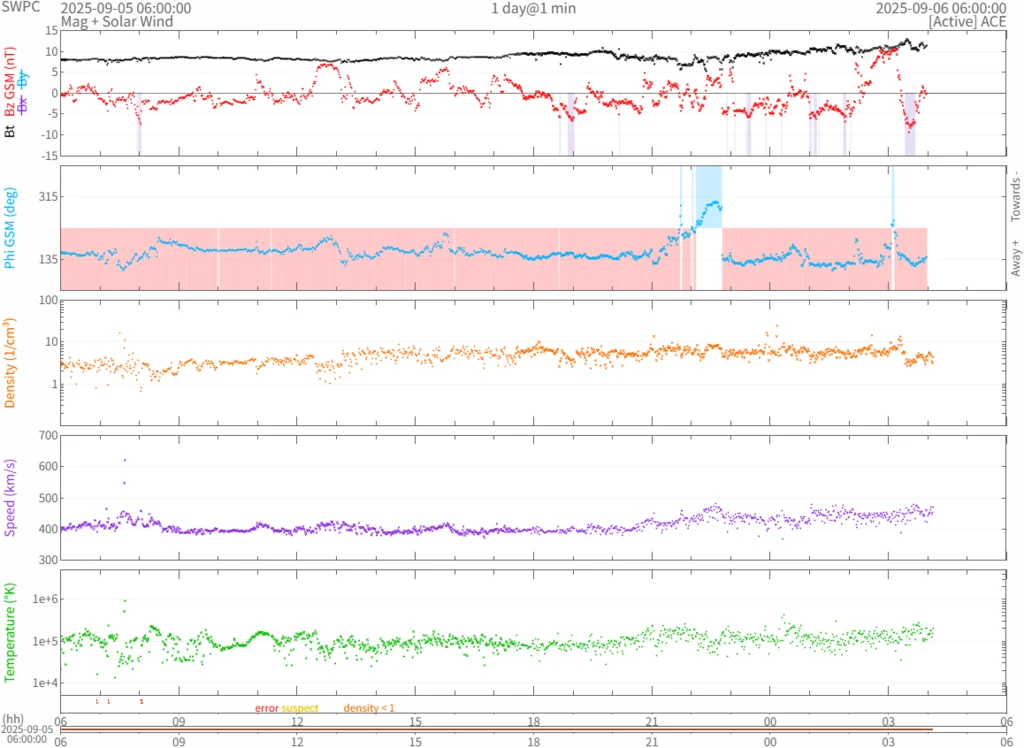
Task: Click the Bz GSM (nT) label
Action: pyautogui.click(x=10, y=82)
